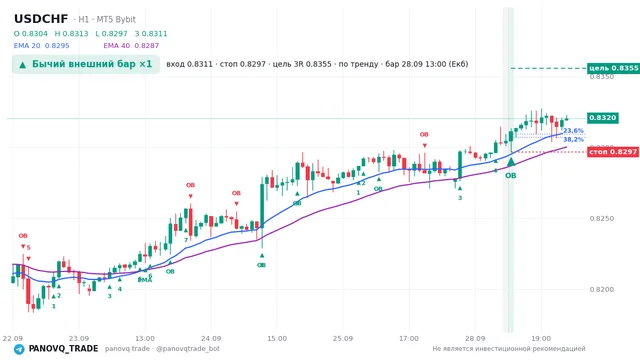
Task: Select the high value H 0.8313
Action: pyautogui.click(x=71, y=34)
